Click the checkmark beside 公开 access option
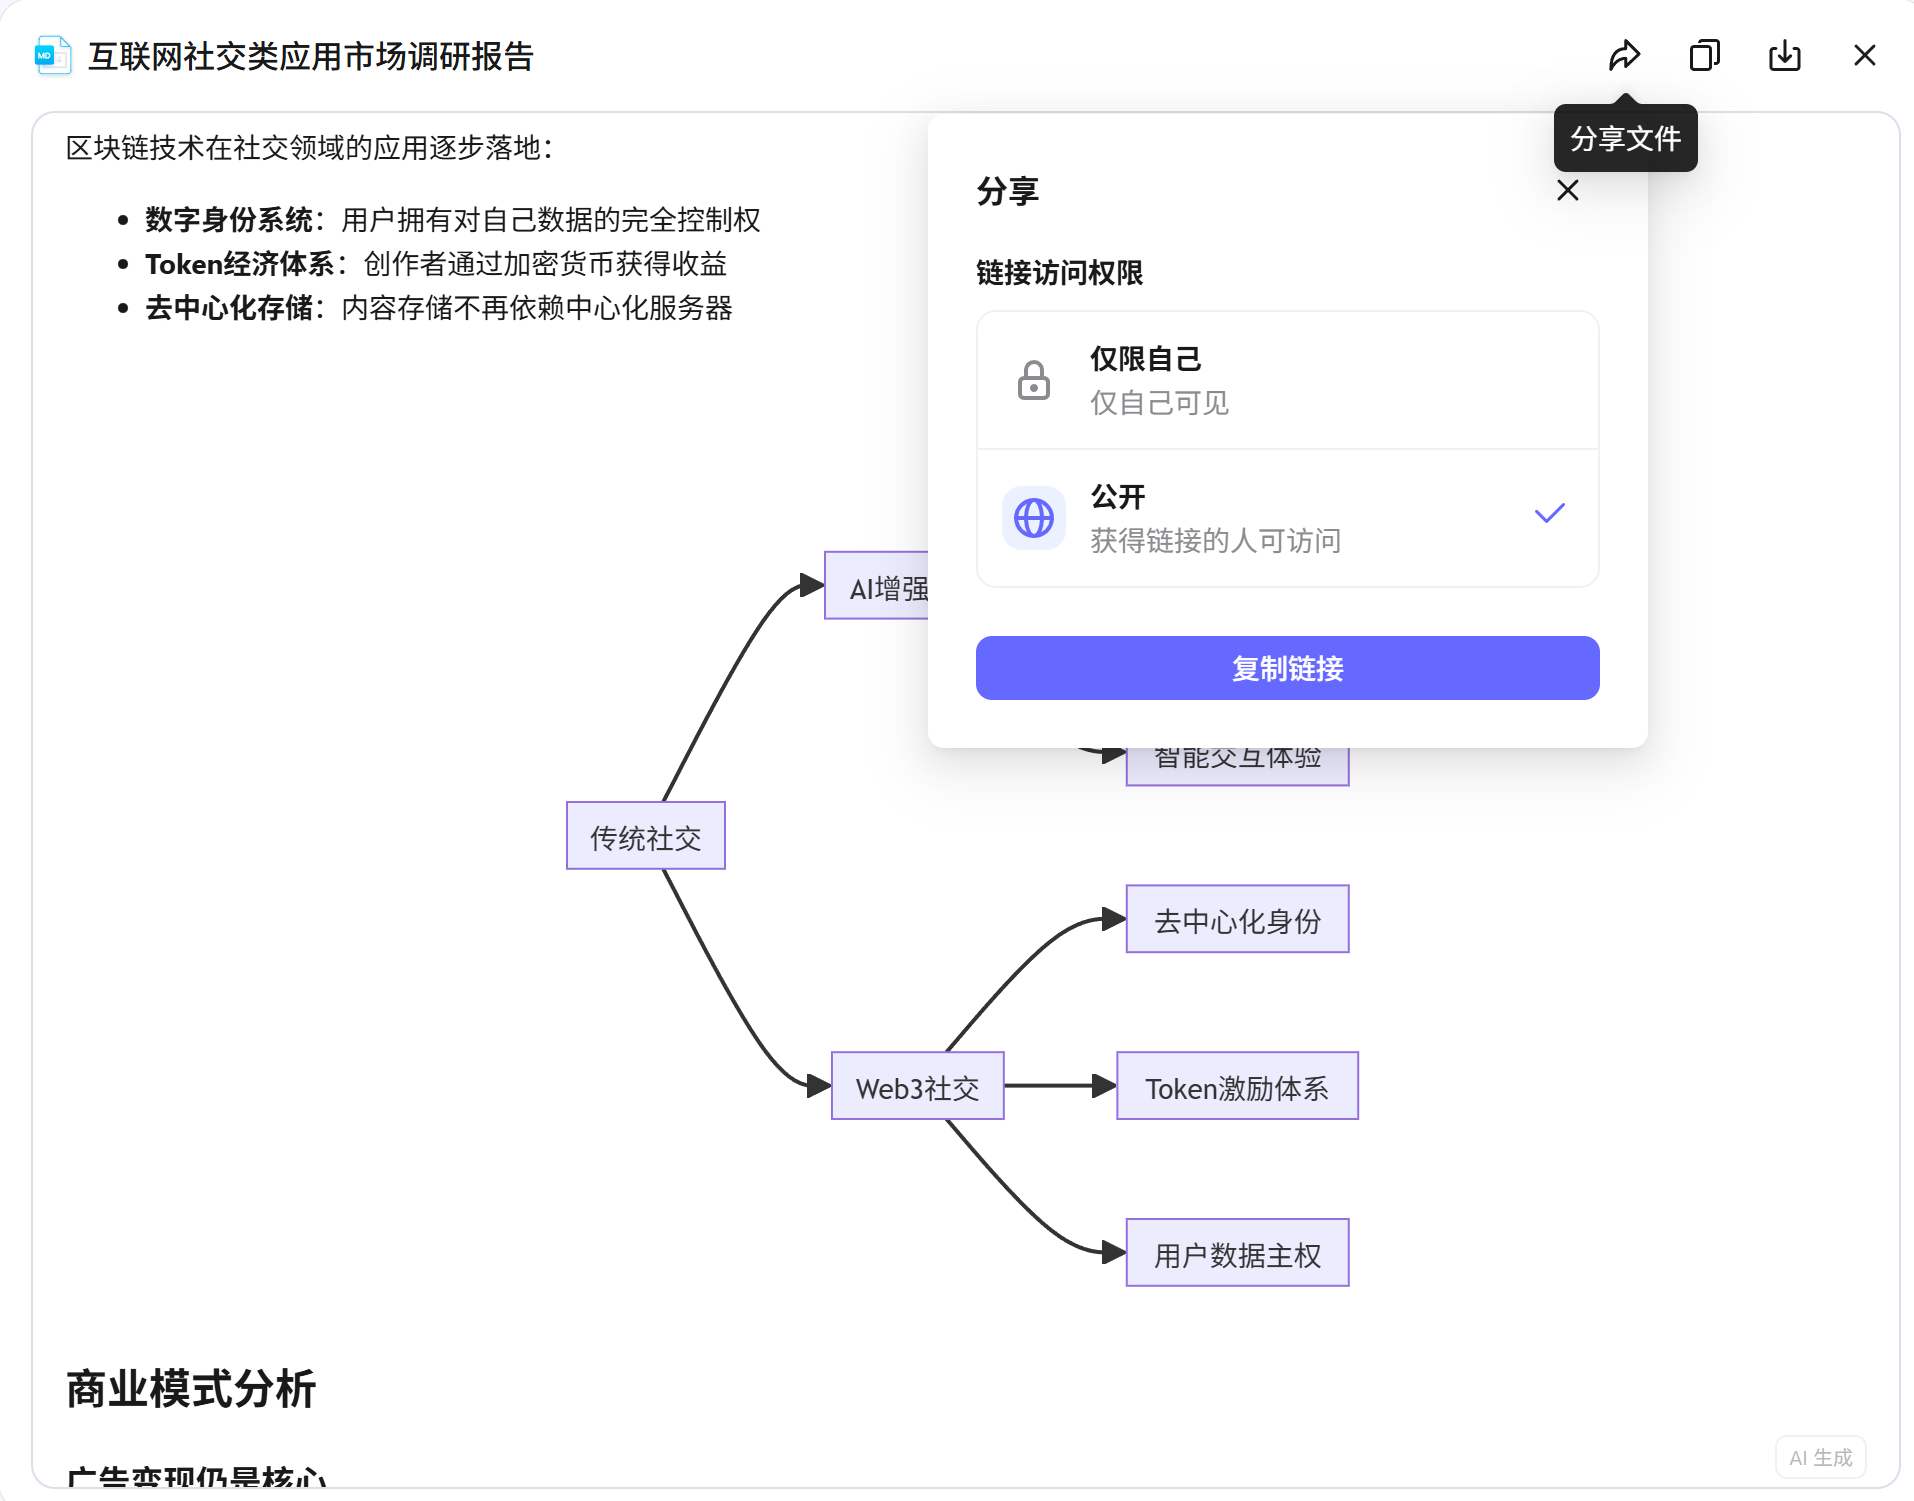This screenshot has width=1914, height=1501. [1548, 513]
